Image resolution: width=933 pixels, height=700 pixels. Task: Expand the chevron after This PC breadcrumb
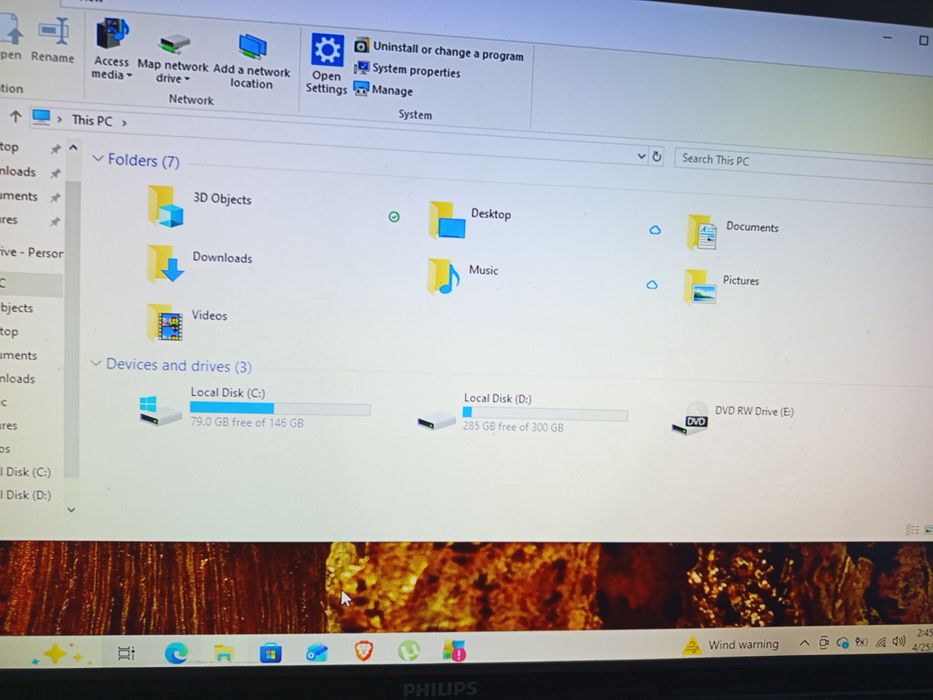(x=124, y=123)
